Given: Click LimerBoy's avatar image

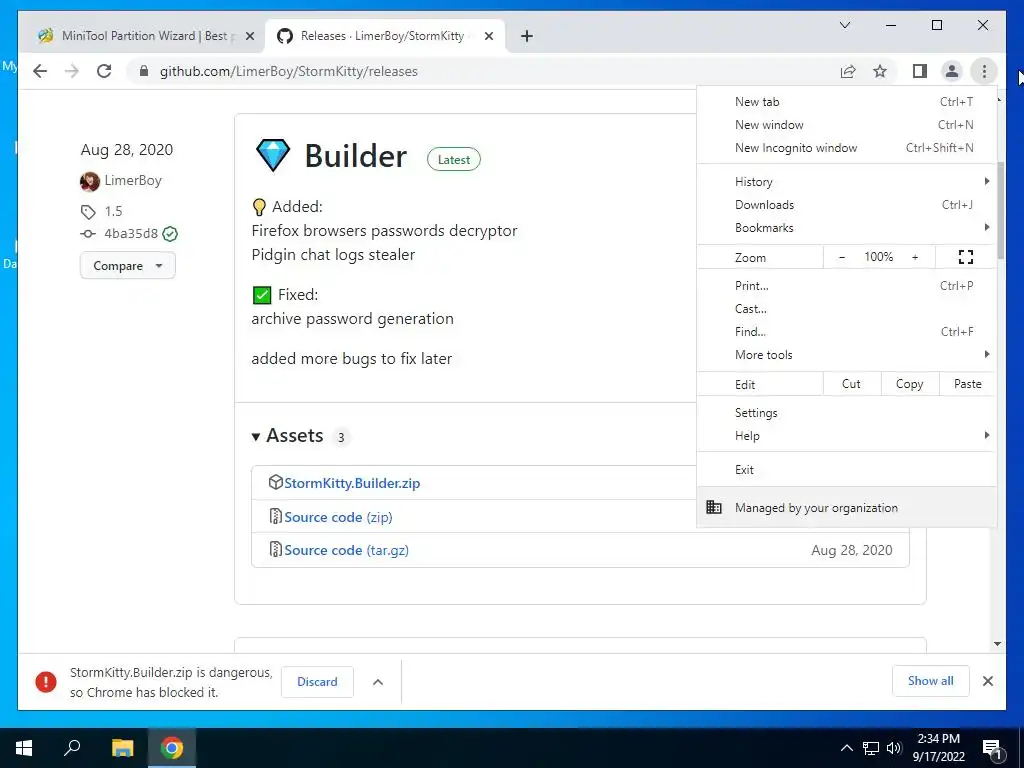Looking at the screenshot, I should pos(89,181).
